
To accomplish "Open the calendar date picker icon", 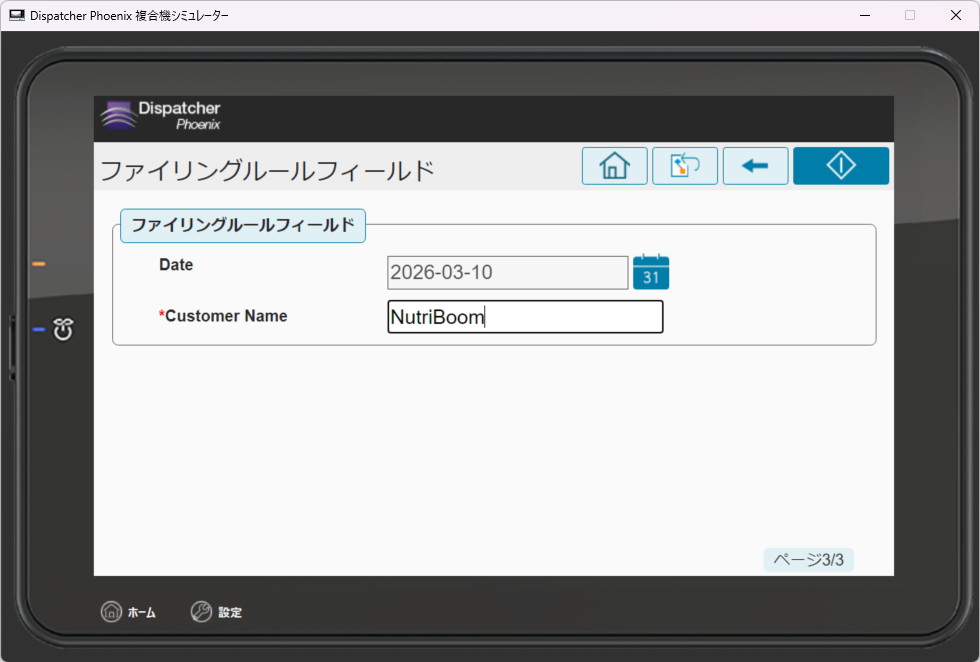I will (651, 272).
